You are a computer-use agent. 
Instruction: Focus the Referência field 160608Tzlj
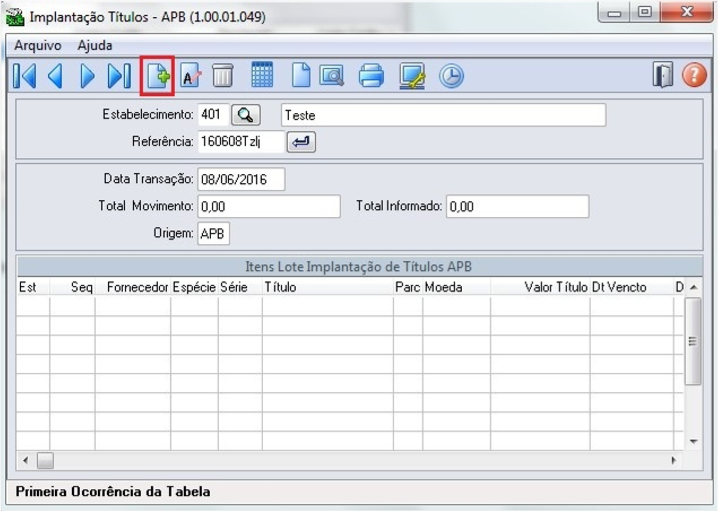click(241, 142)
